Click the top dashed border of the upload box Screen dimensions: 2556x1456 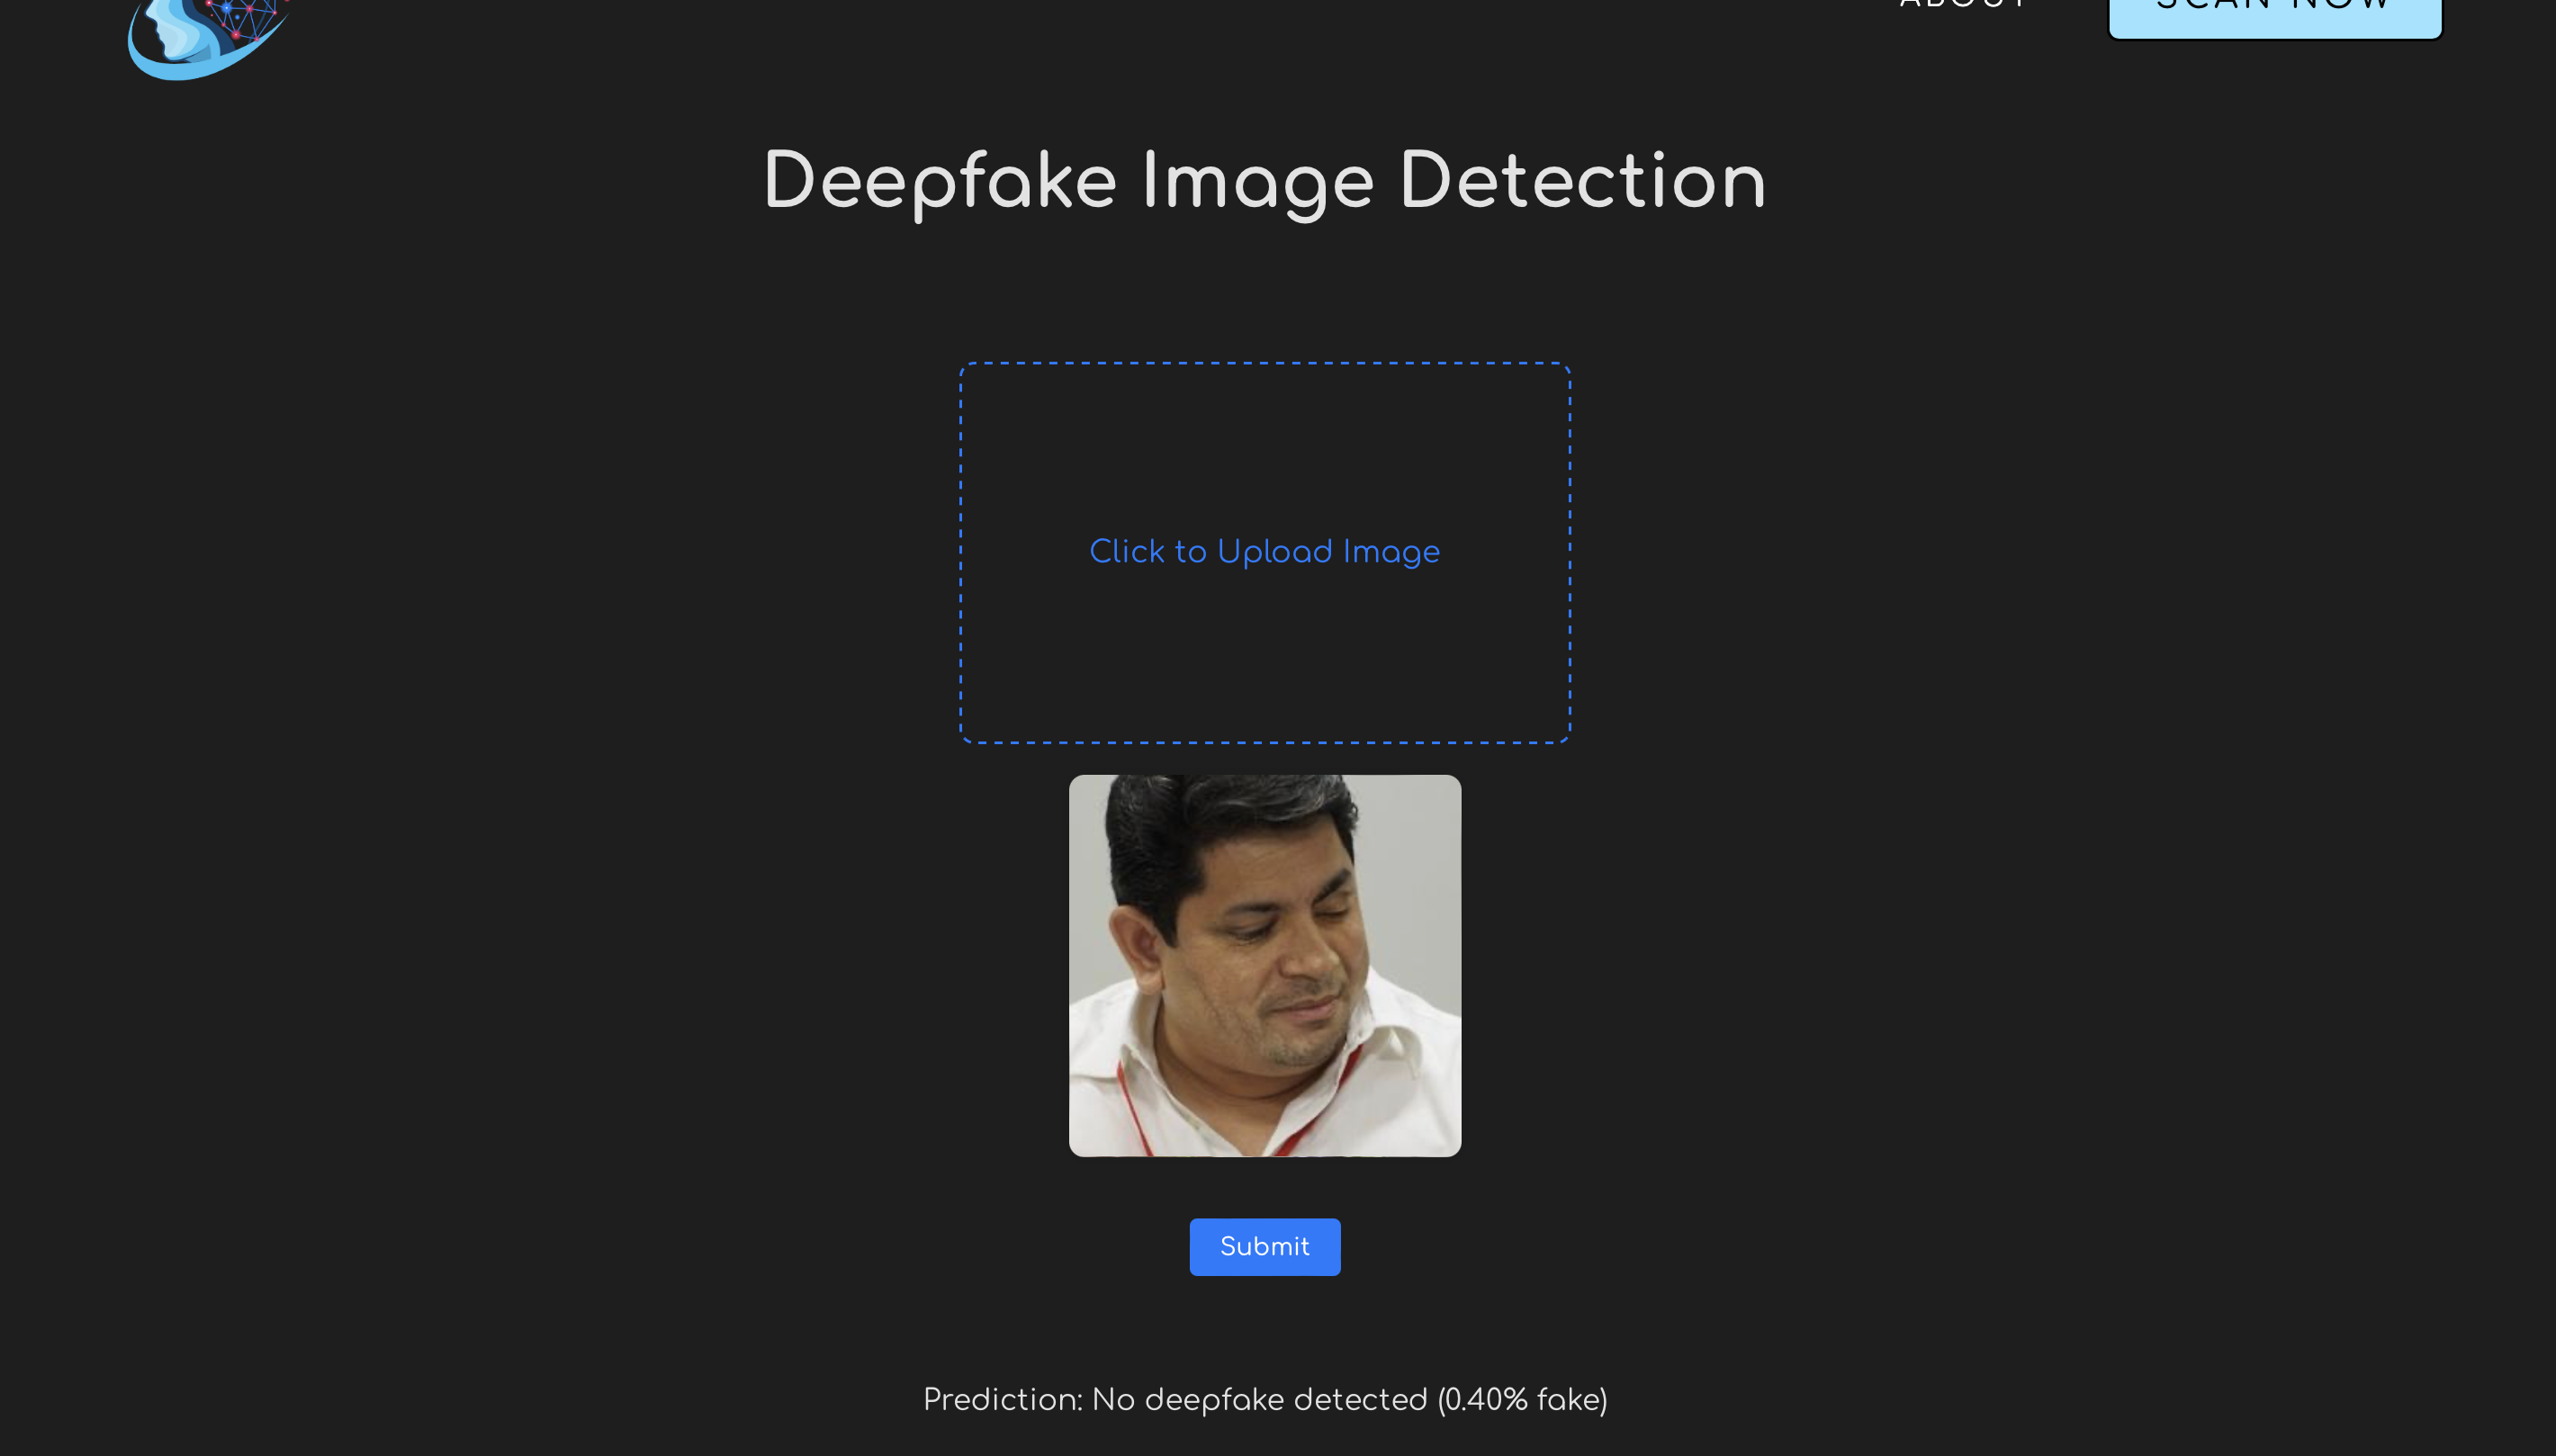1264,364
